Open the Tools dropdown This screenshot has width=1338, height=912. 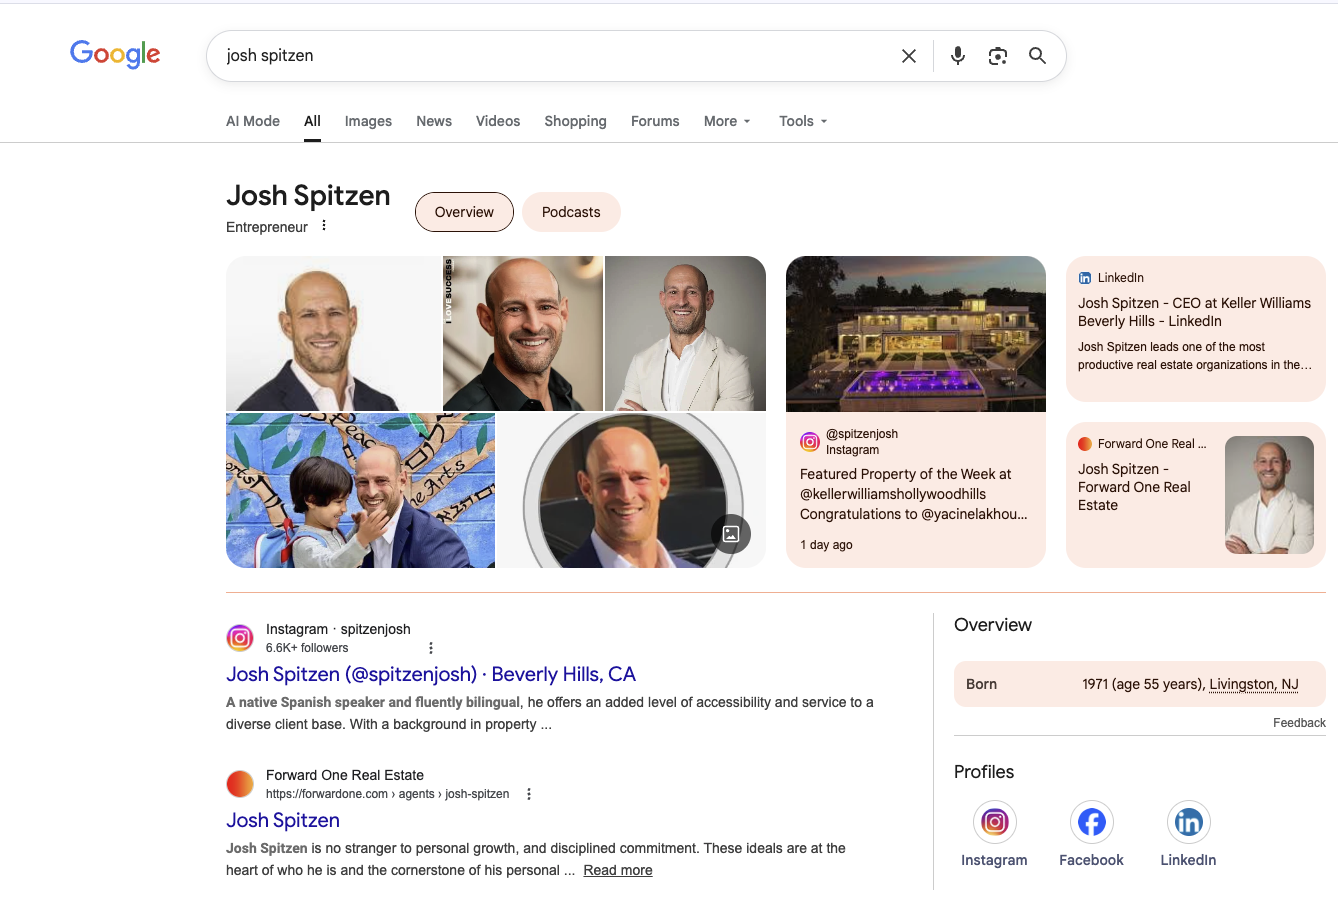click(x=803, y=121)
